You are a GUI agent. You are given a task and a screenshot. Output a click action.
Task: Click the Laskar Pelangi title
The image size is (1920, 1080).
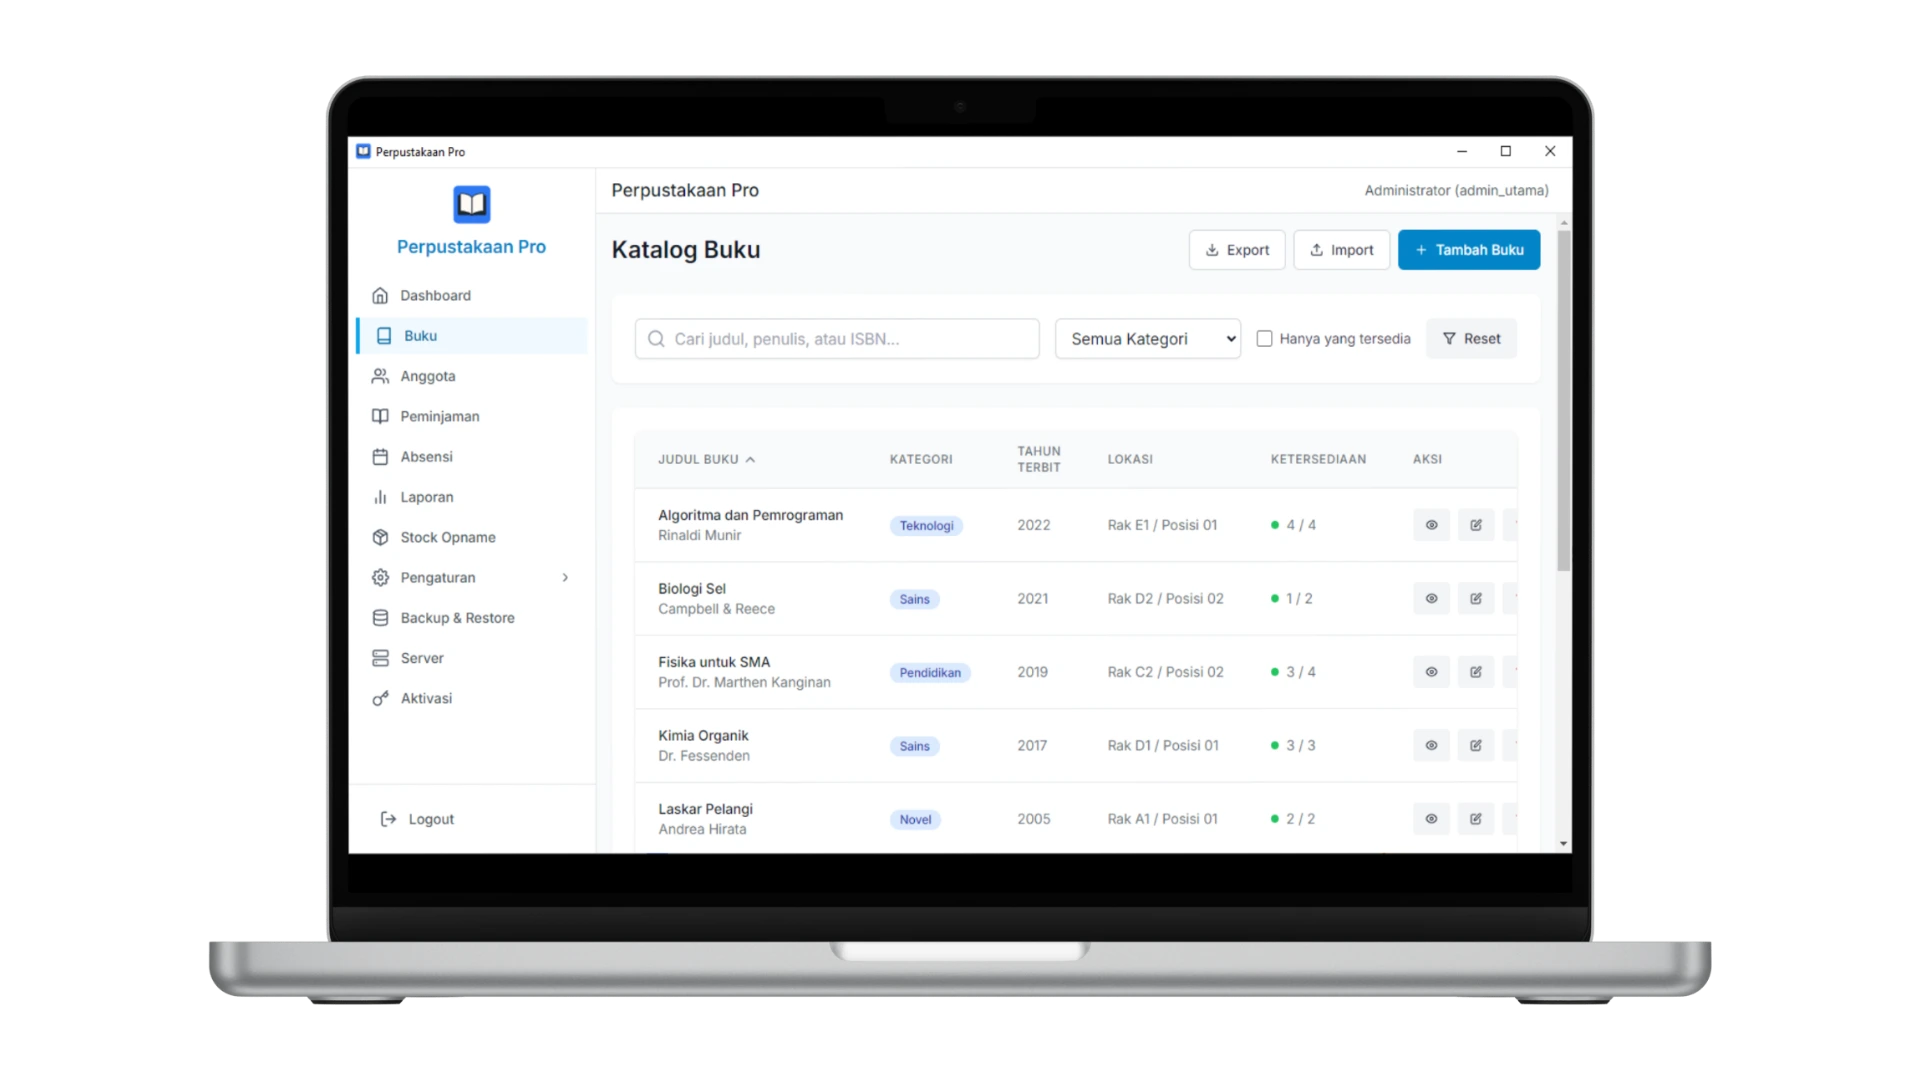[x=705, y=809]
